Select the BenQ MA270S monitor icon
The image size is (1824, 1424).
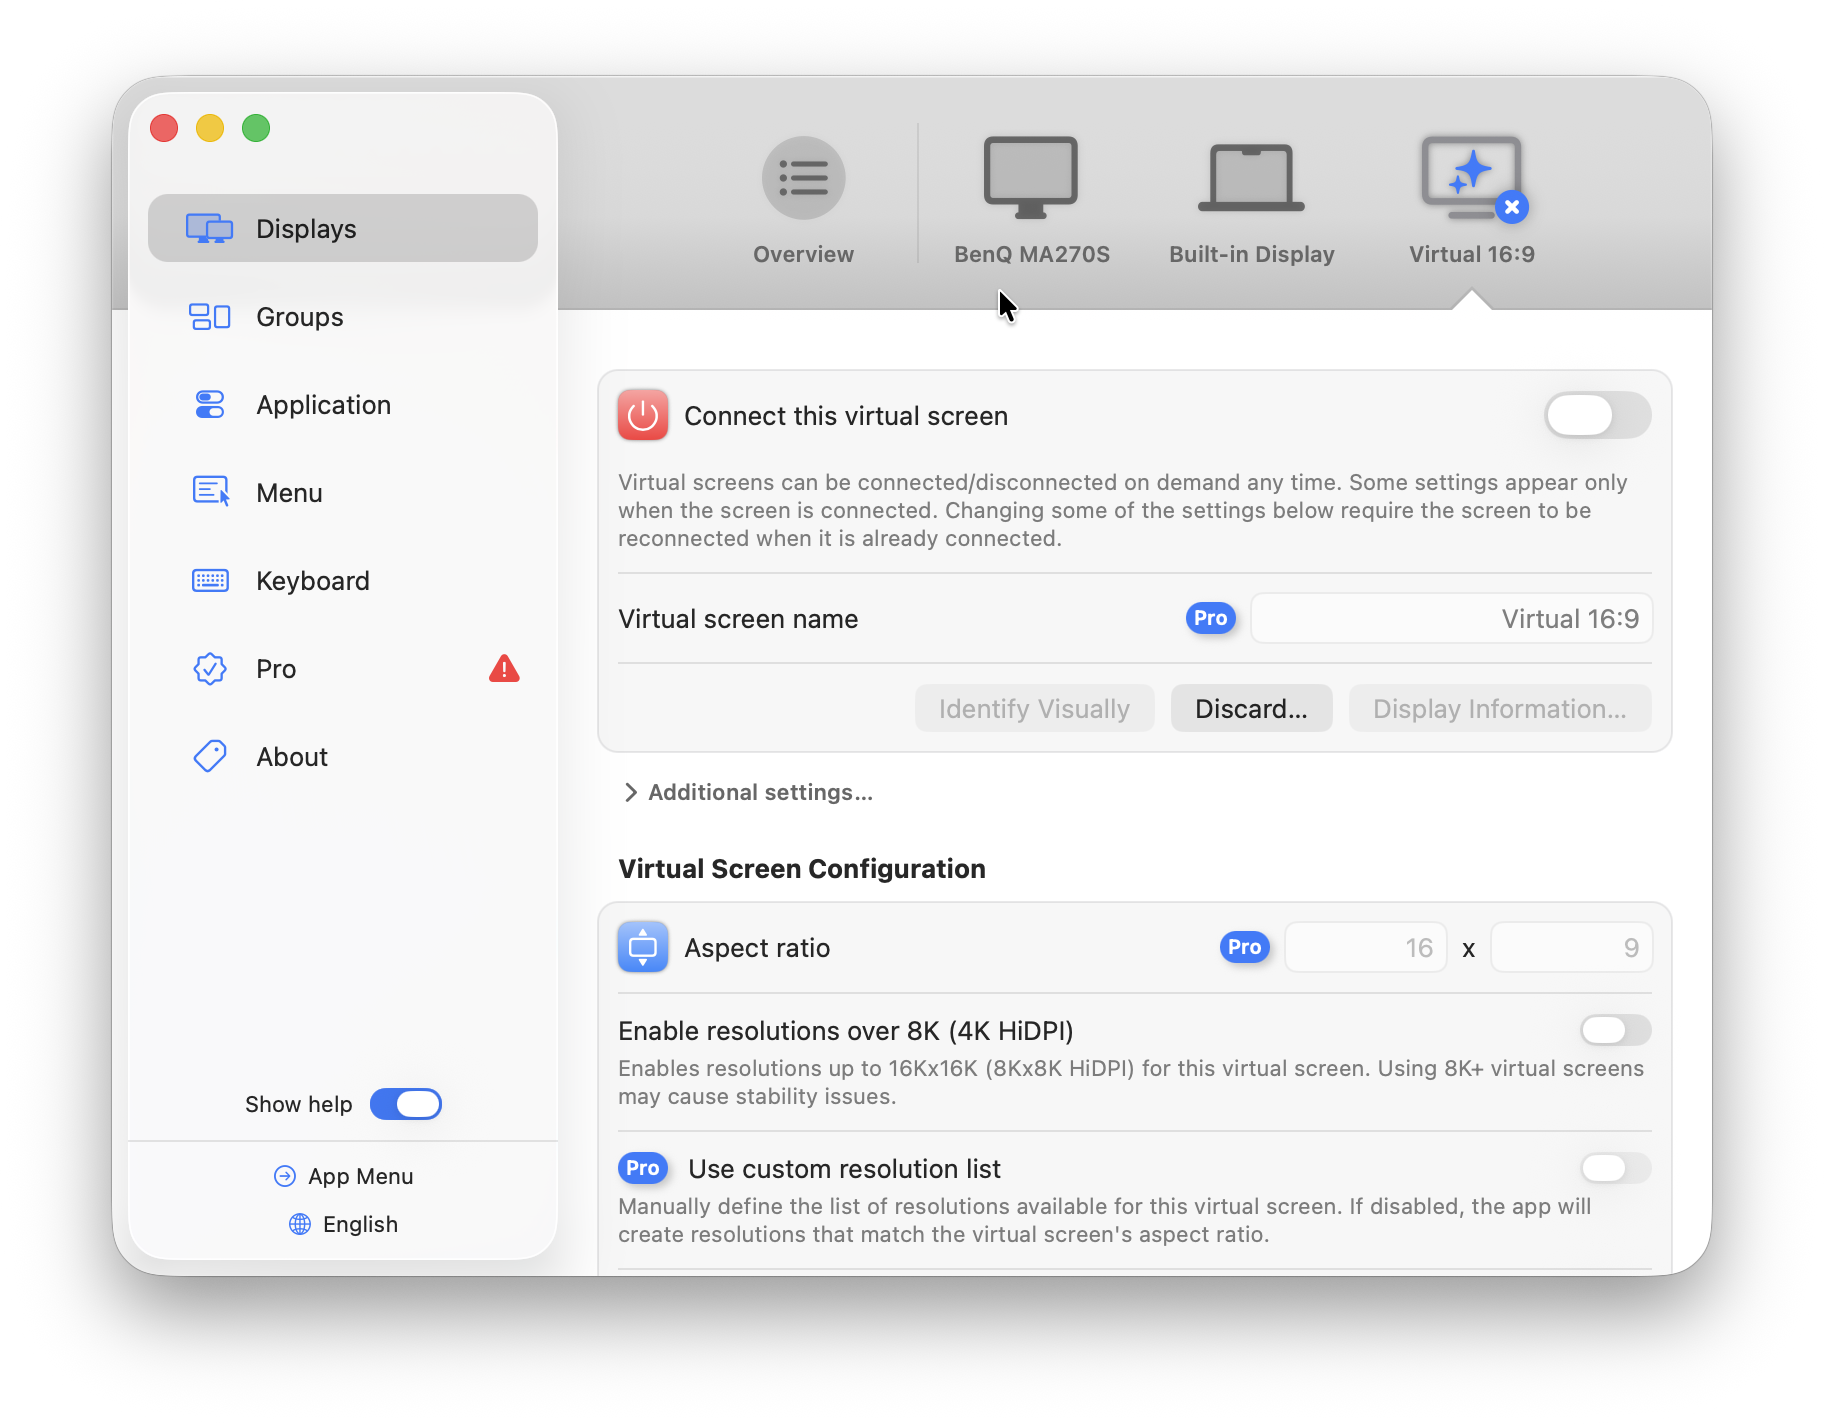[1031, 178]
